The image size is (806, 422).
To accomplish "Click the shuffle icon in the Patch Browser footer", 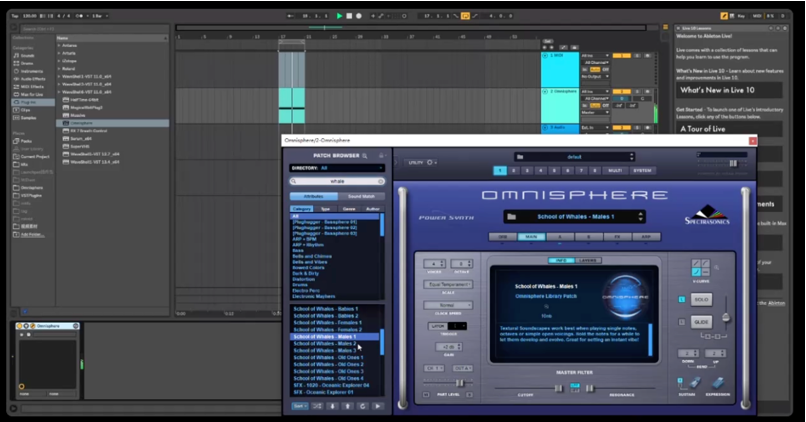I will (317, 406).
